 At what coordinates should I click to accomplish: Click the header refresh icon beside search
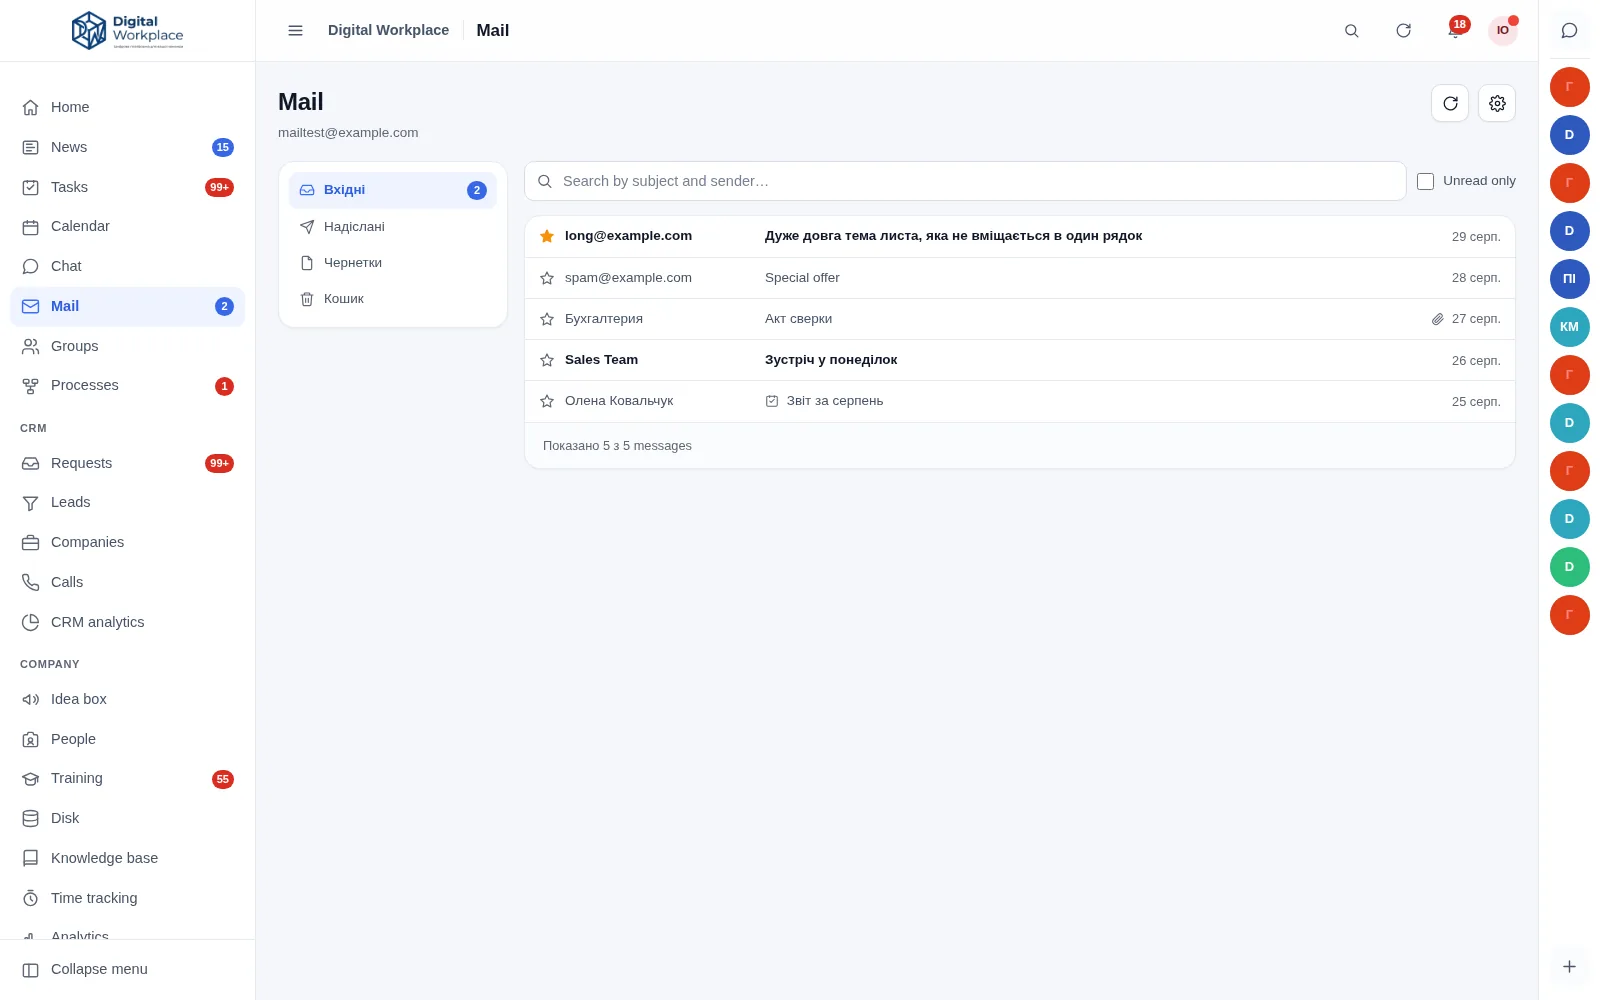tap(1403, 31)
